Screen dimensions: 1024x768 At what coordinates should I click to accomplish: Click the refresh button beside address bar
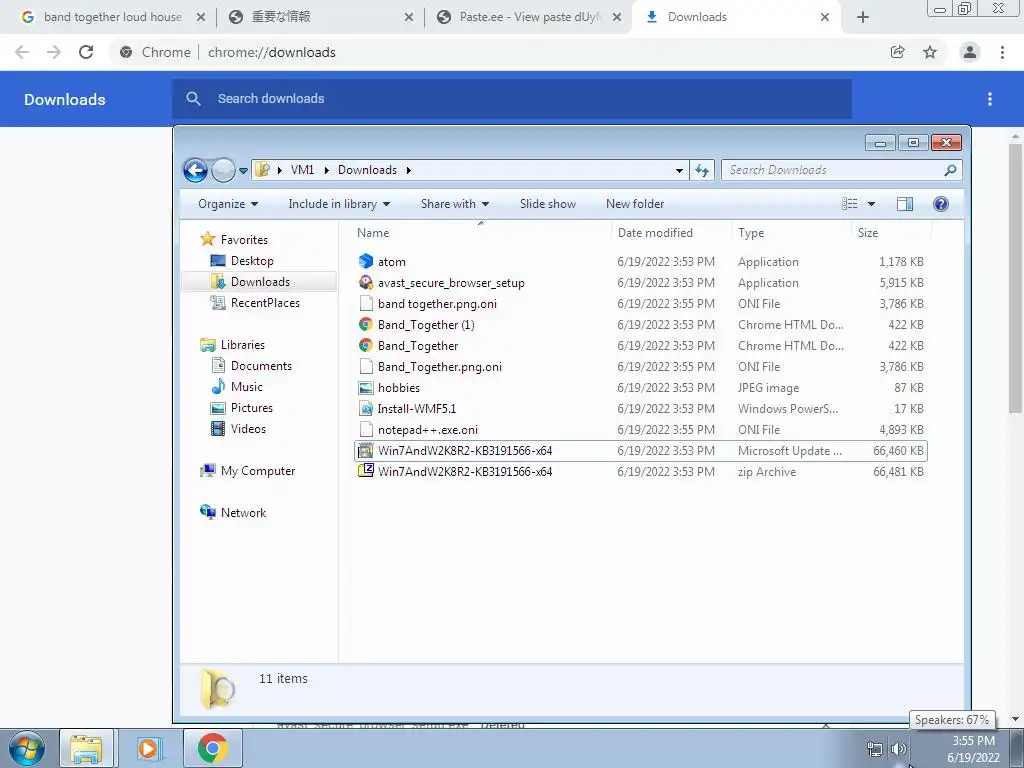[702, 170]
